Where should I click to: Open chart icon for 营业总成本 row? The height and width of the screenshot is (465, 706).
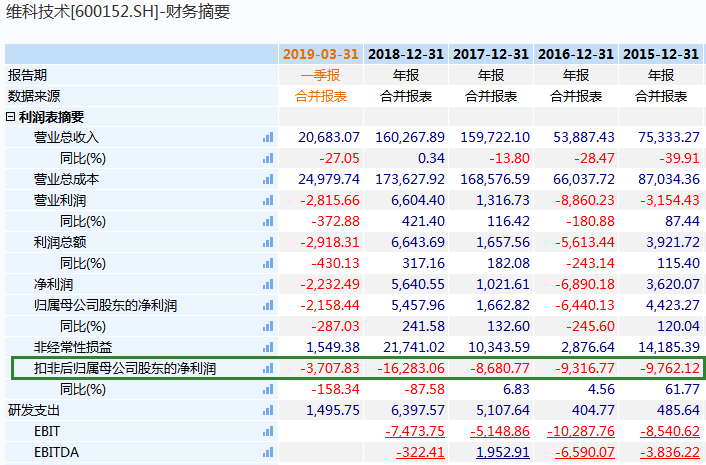(x=268, y=179)
